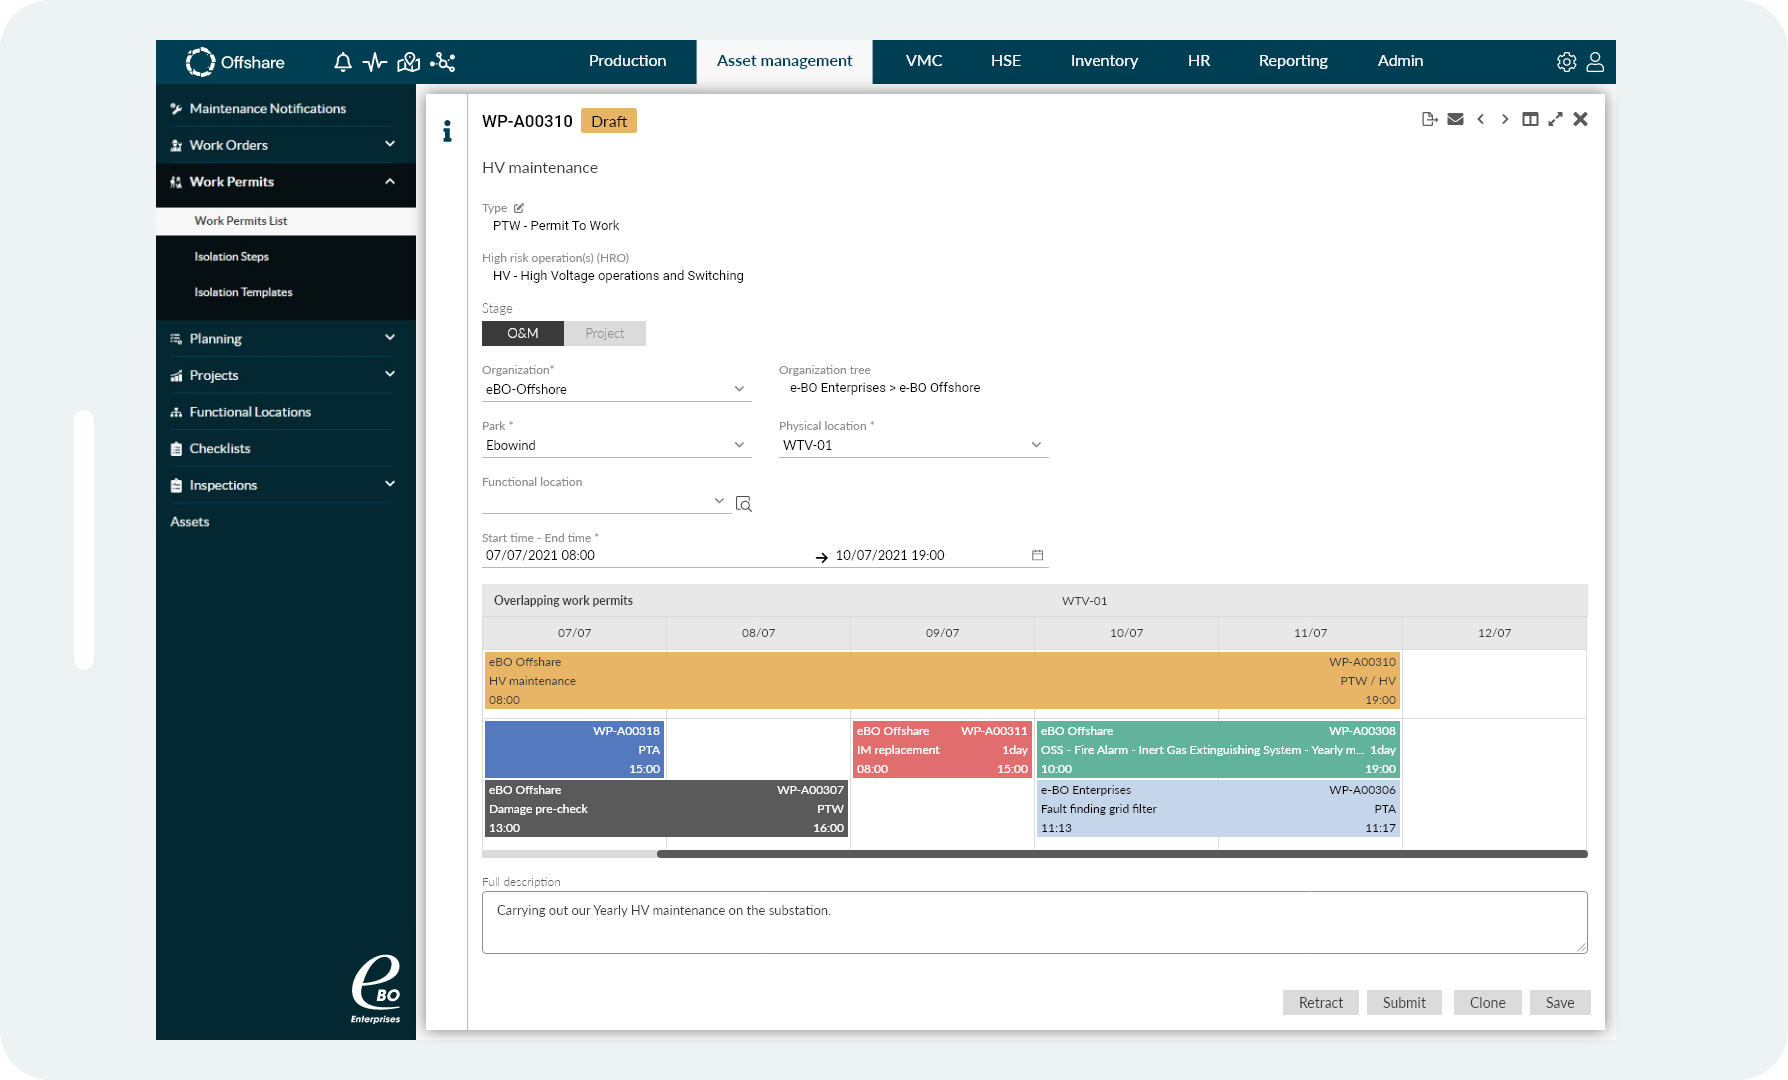Open Organization dropdown eBO-Offshore
Screen dimensions: 1788x1080
pos(615,389)
